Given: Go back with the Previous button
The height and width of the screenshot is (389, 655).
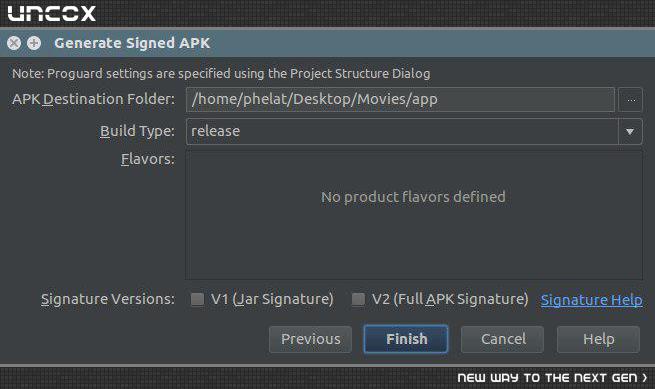Looking at the screenshot, I should tap(310, 339).
